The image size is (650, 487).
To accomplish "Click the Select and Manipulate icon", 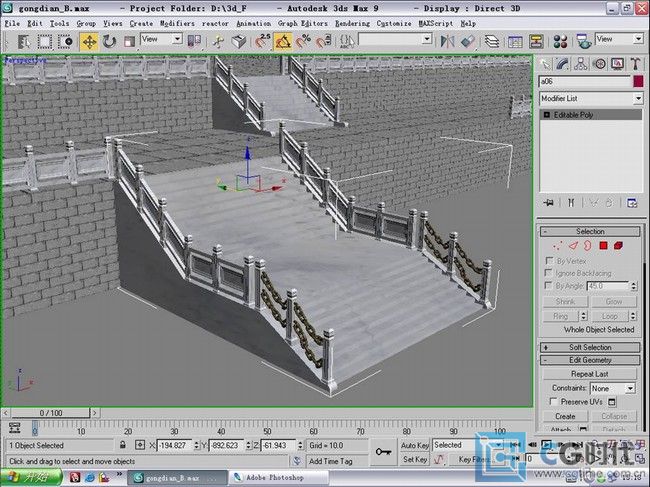I will (x=218, y=41).
